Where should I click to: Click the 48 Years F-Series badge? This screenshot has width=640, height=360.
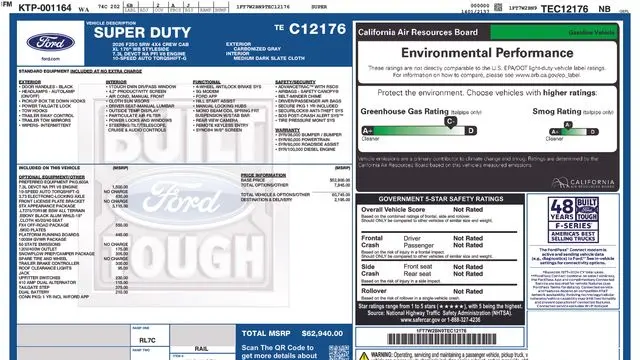(x=573, y=220)
